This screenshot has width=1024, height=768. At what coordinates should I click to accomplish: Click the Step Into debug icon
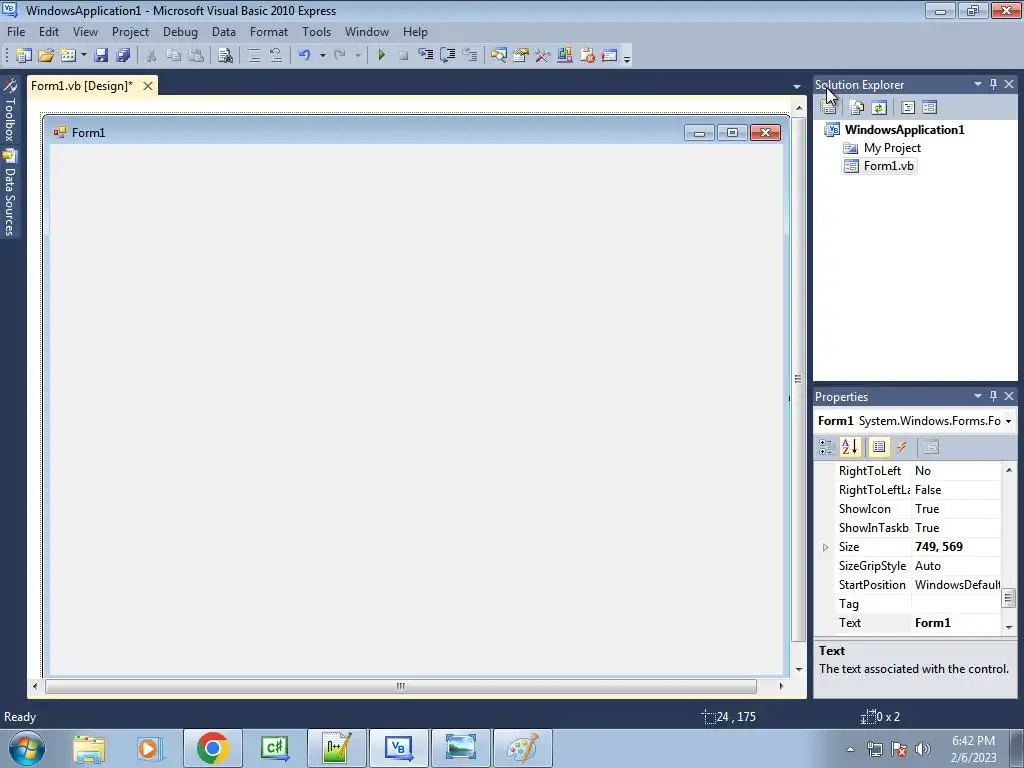425,56
